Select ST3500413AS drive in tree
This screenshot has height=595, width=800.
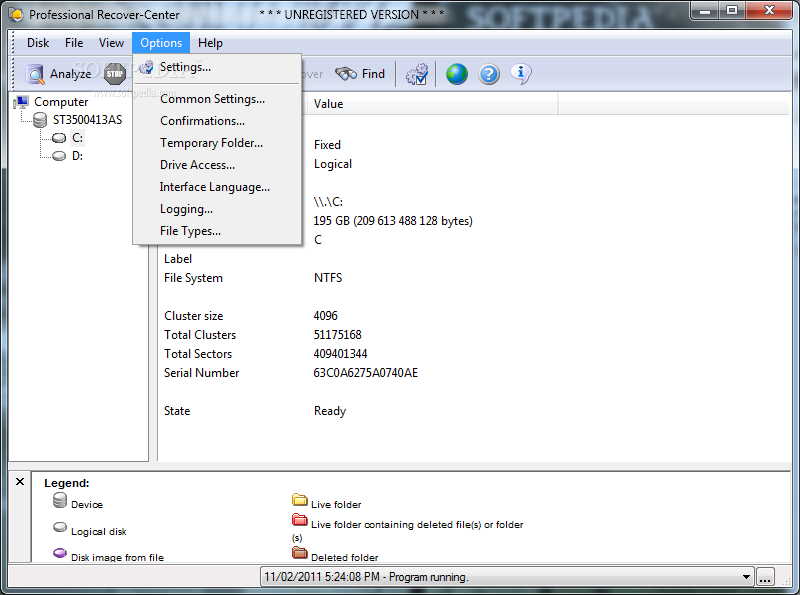pyautogui.click(x=87, y=120)
